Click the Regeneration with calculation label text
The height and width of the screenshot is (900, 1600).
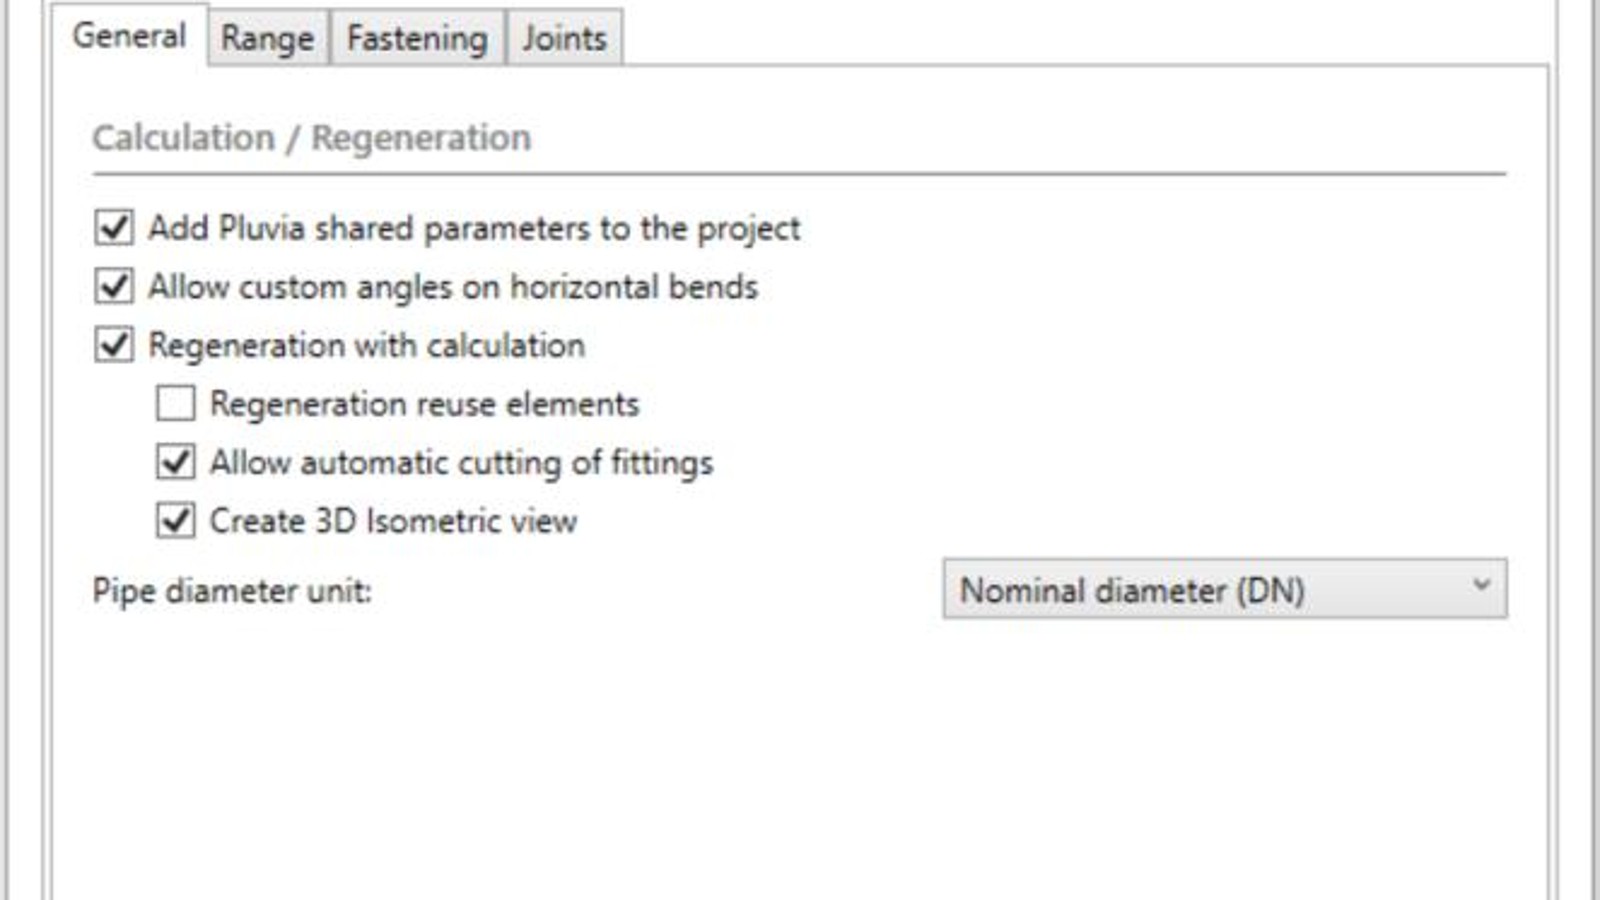[x=369, y=345]
